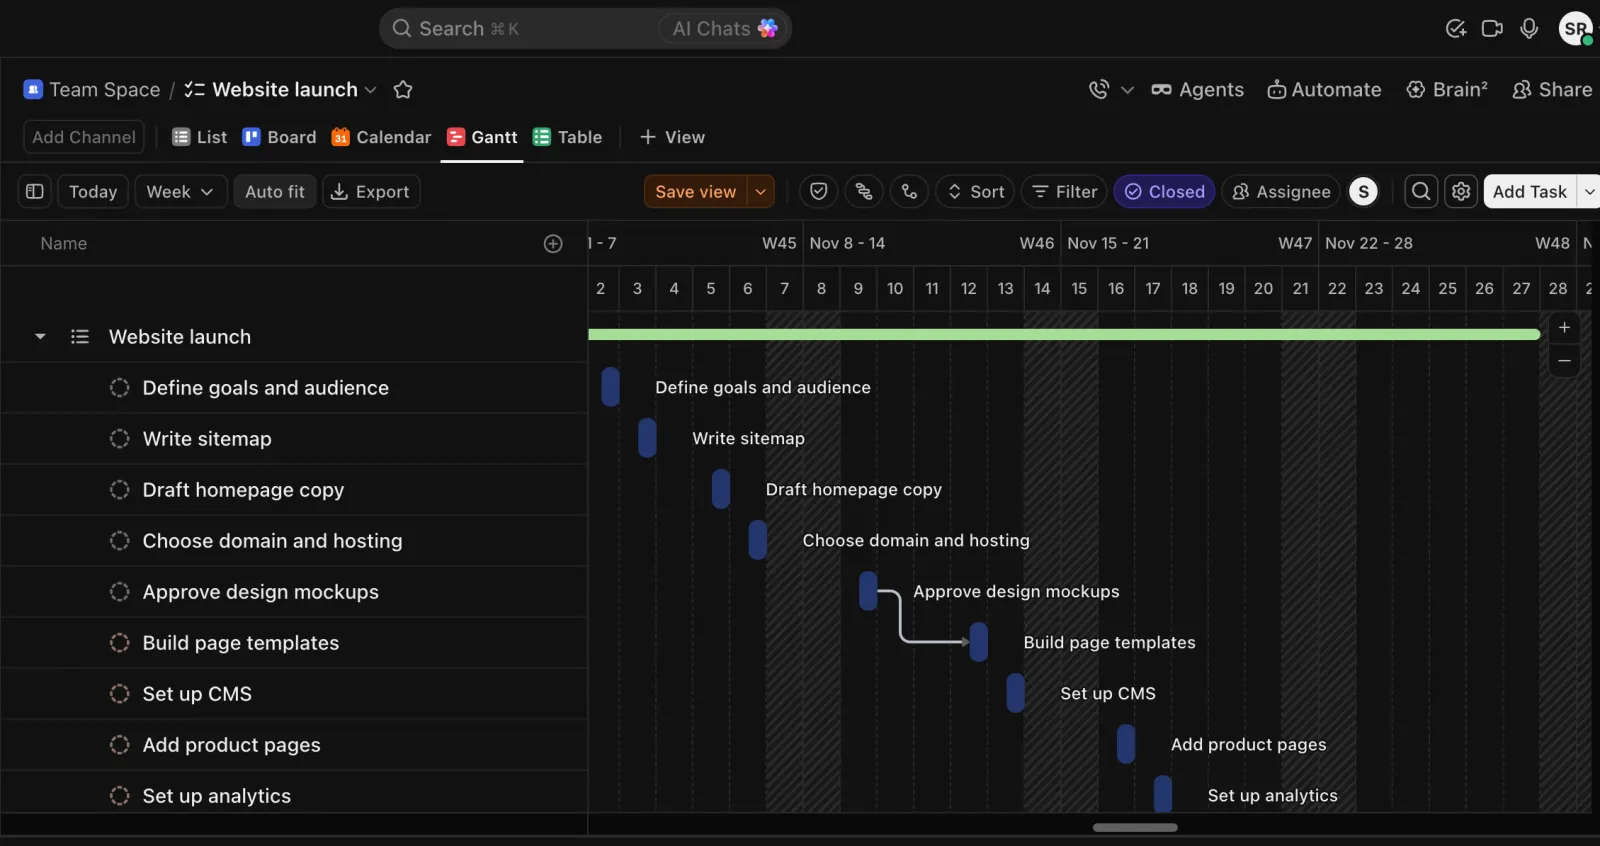1600x846 pixels.
Task: Jump to Today on the Gantt
Action: (93, 191)
